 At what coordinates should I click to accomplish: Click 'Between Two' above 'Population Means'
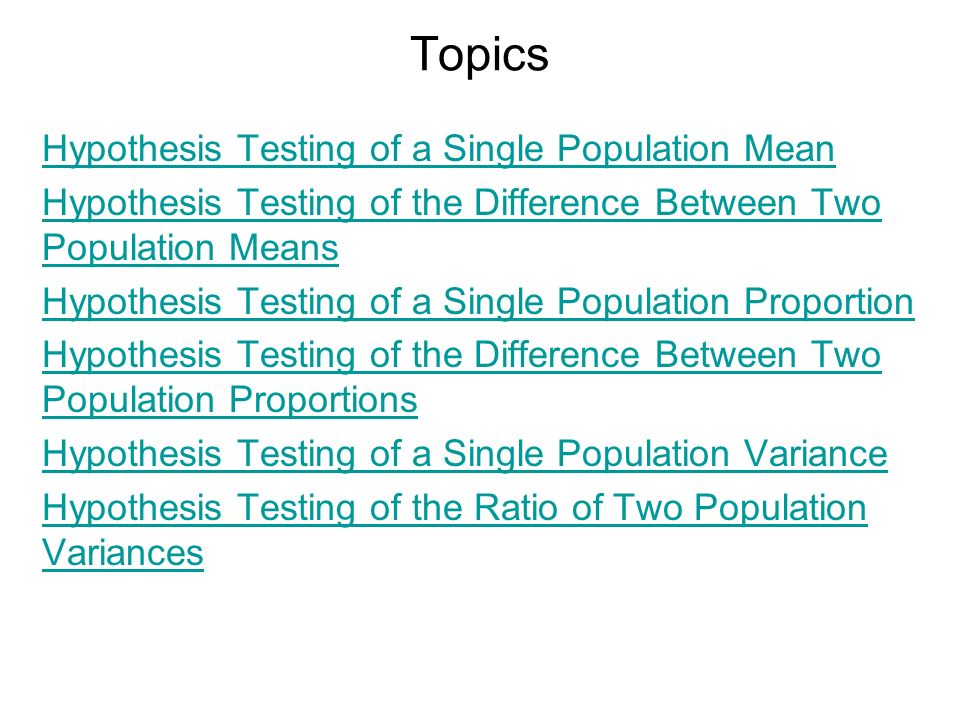768,203
